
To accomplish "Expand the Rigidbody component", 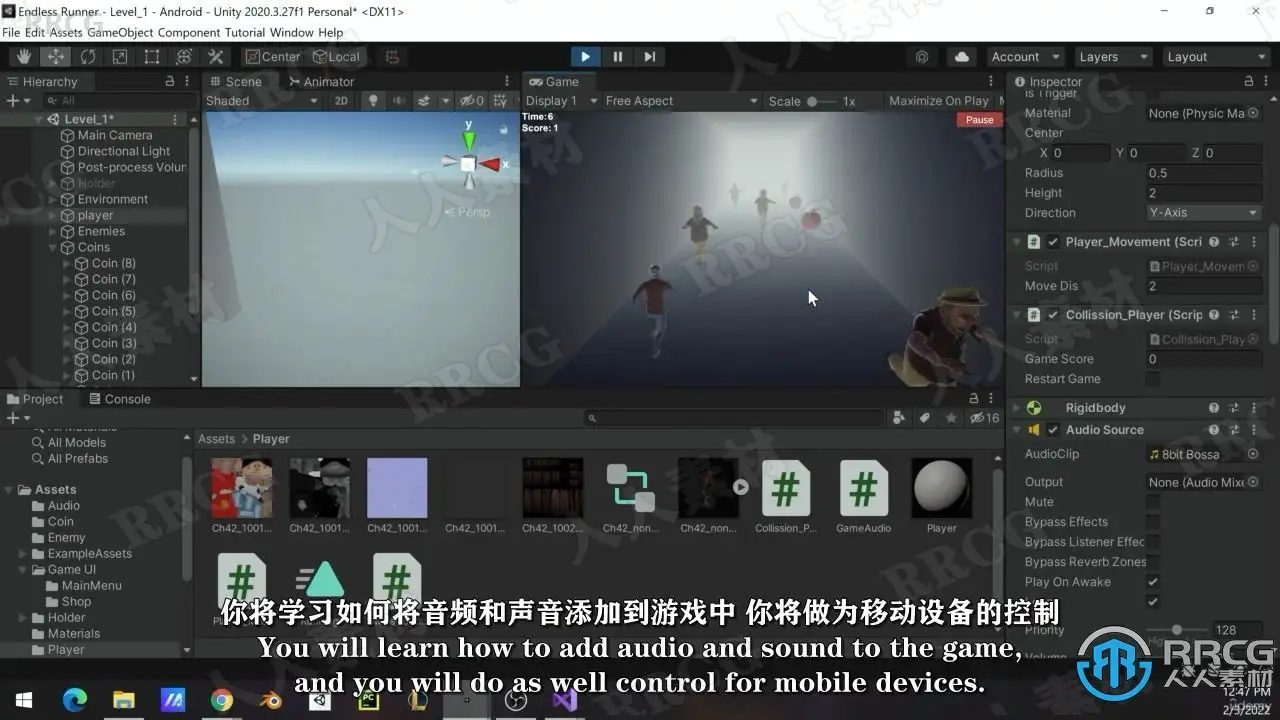I will [1017, 408].
